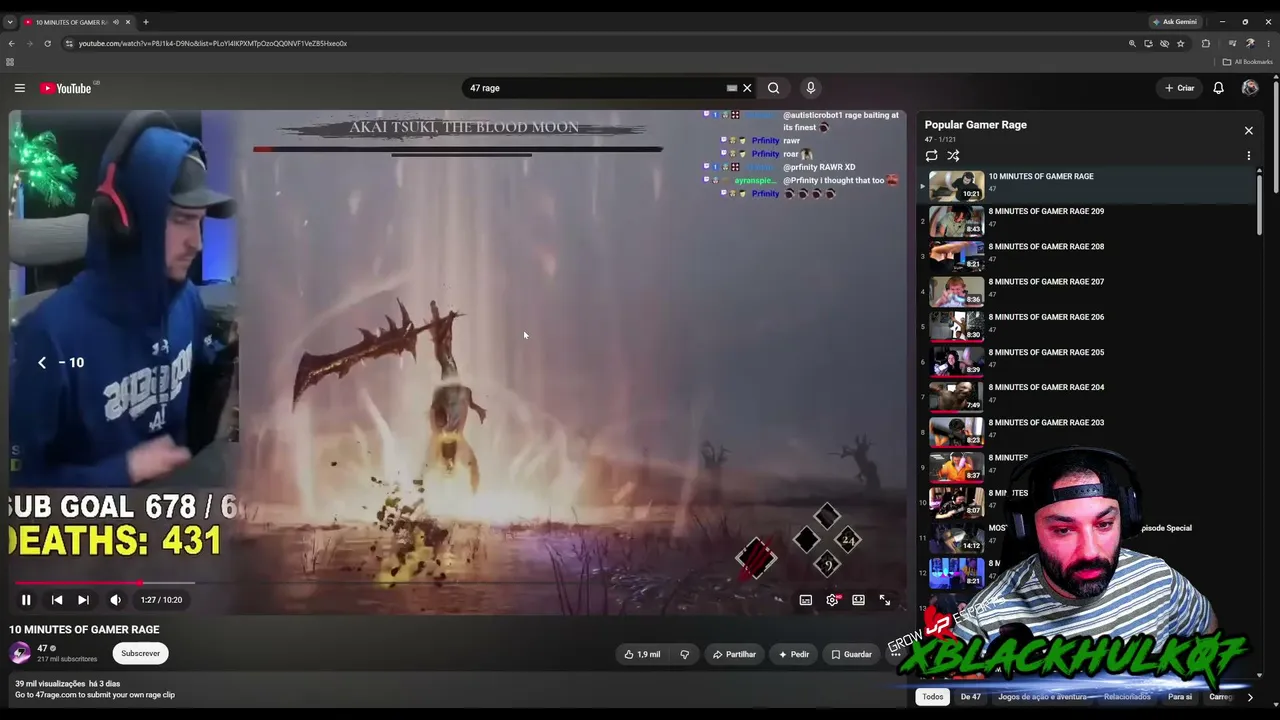Open the YouTube guide hamburger menu

click(19, 88)
